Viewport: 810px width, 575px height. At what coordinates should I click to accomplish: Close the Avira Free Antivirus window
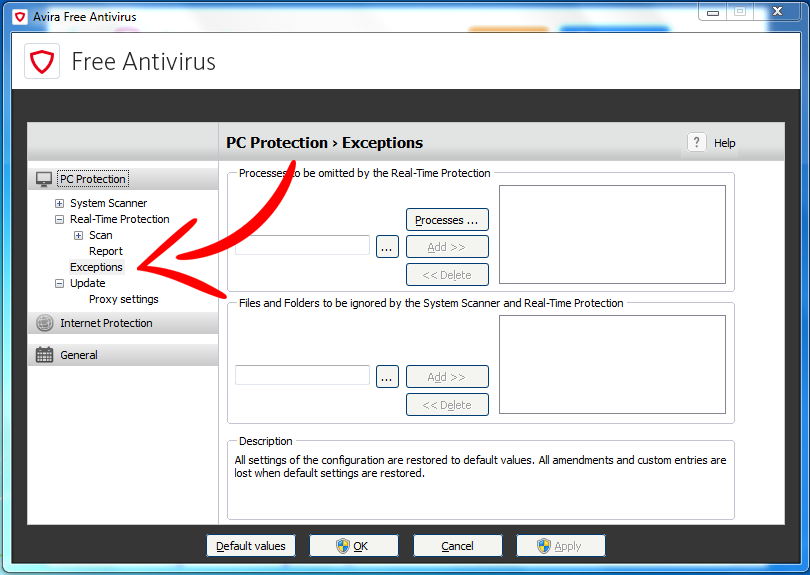[x=777, y=11]
